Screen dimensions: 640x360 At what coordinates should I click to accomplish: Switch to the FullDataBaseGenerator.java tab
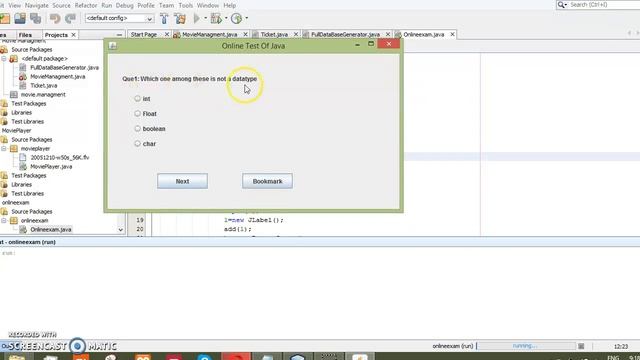(x=345, y=35)
